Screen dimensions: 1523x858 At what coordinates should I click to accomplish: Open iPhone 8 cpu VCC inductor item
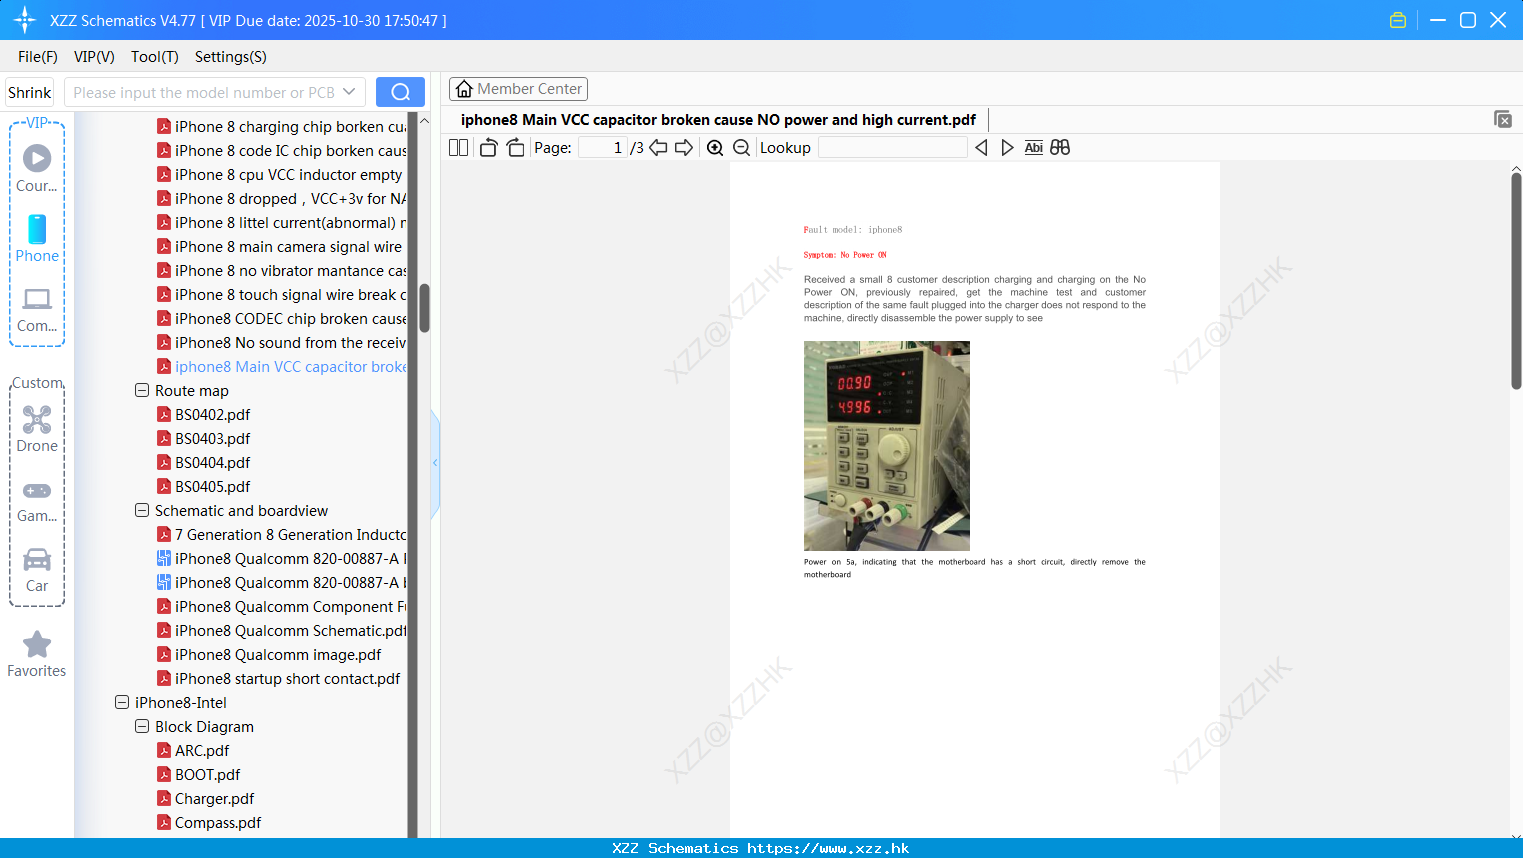[x=280, y=174]
